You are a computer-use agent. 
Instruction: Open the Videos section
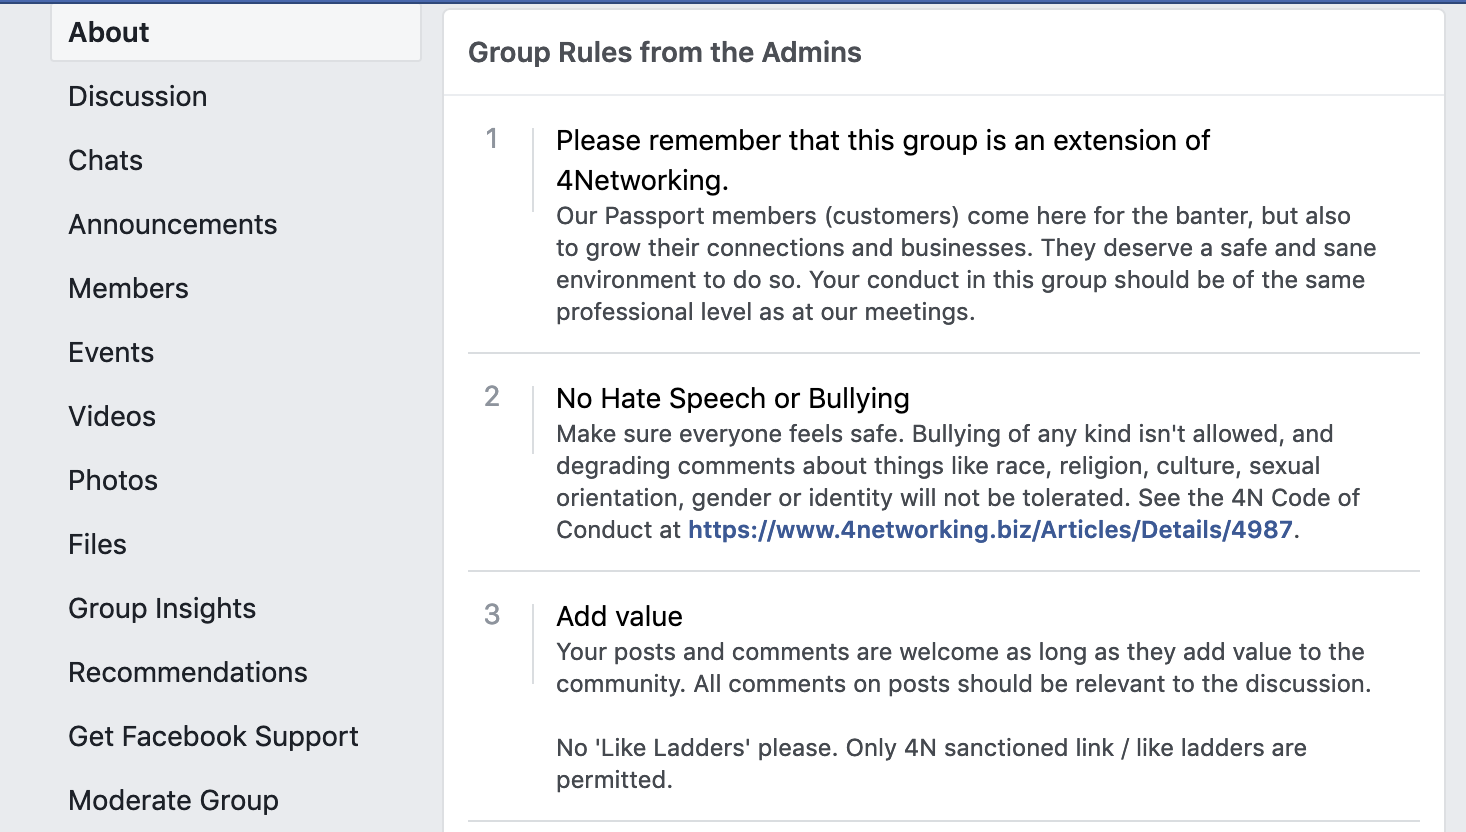pyautogui.click(x=111, y=416)
